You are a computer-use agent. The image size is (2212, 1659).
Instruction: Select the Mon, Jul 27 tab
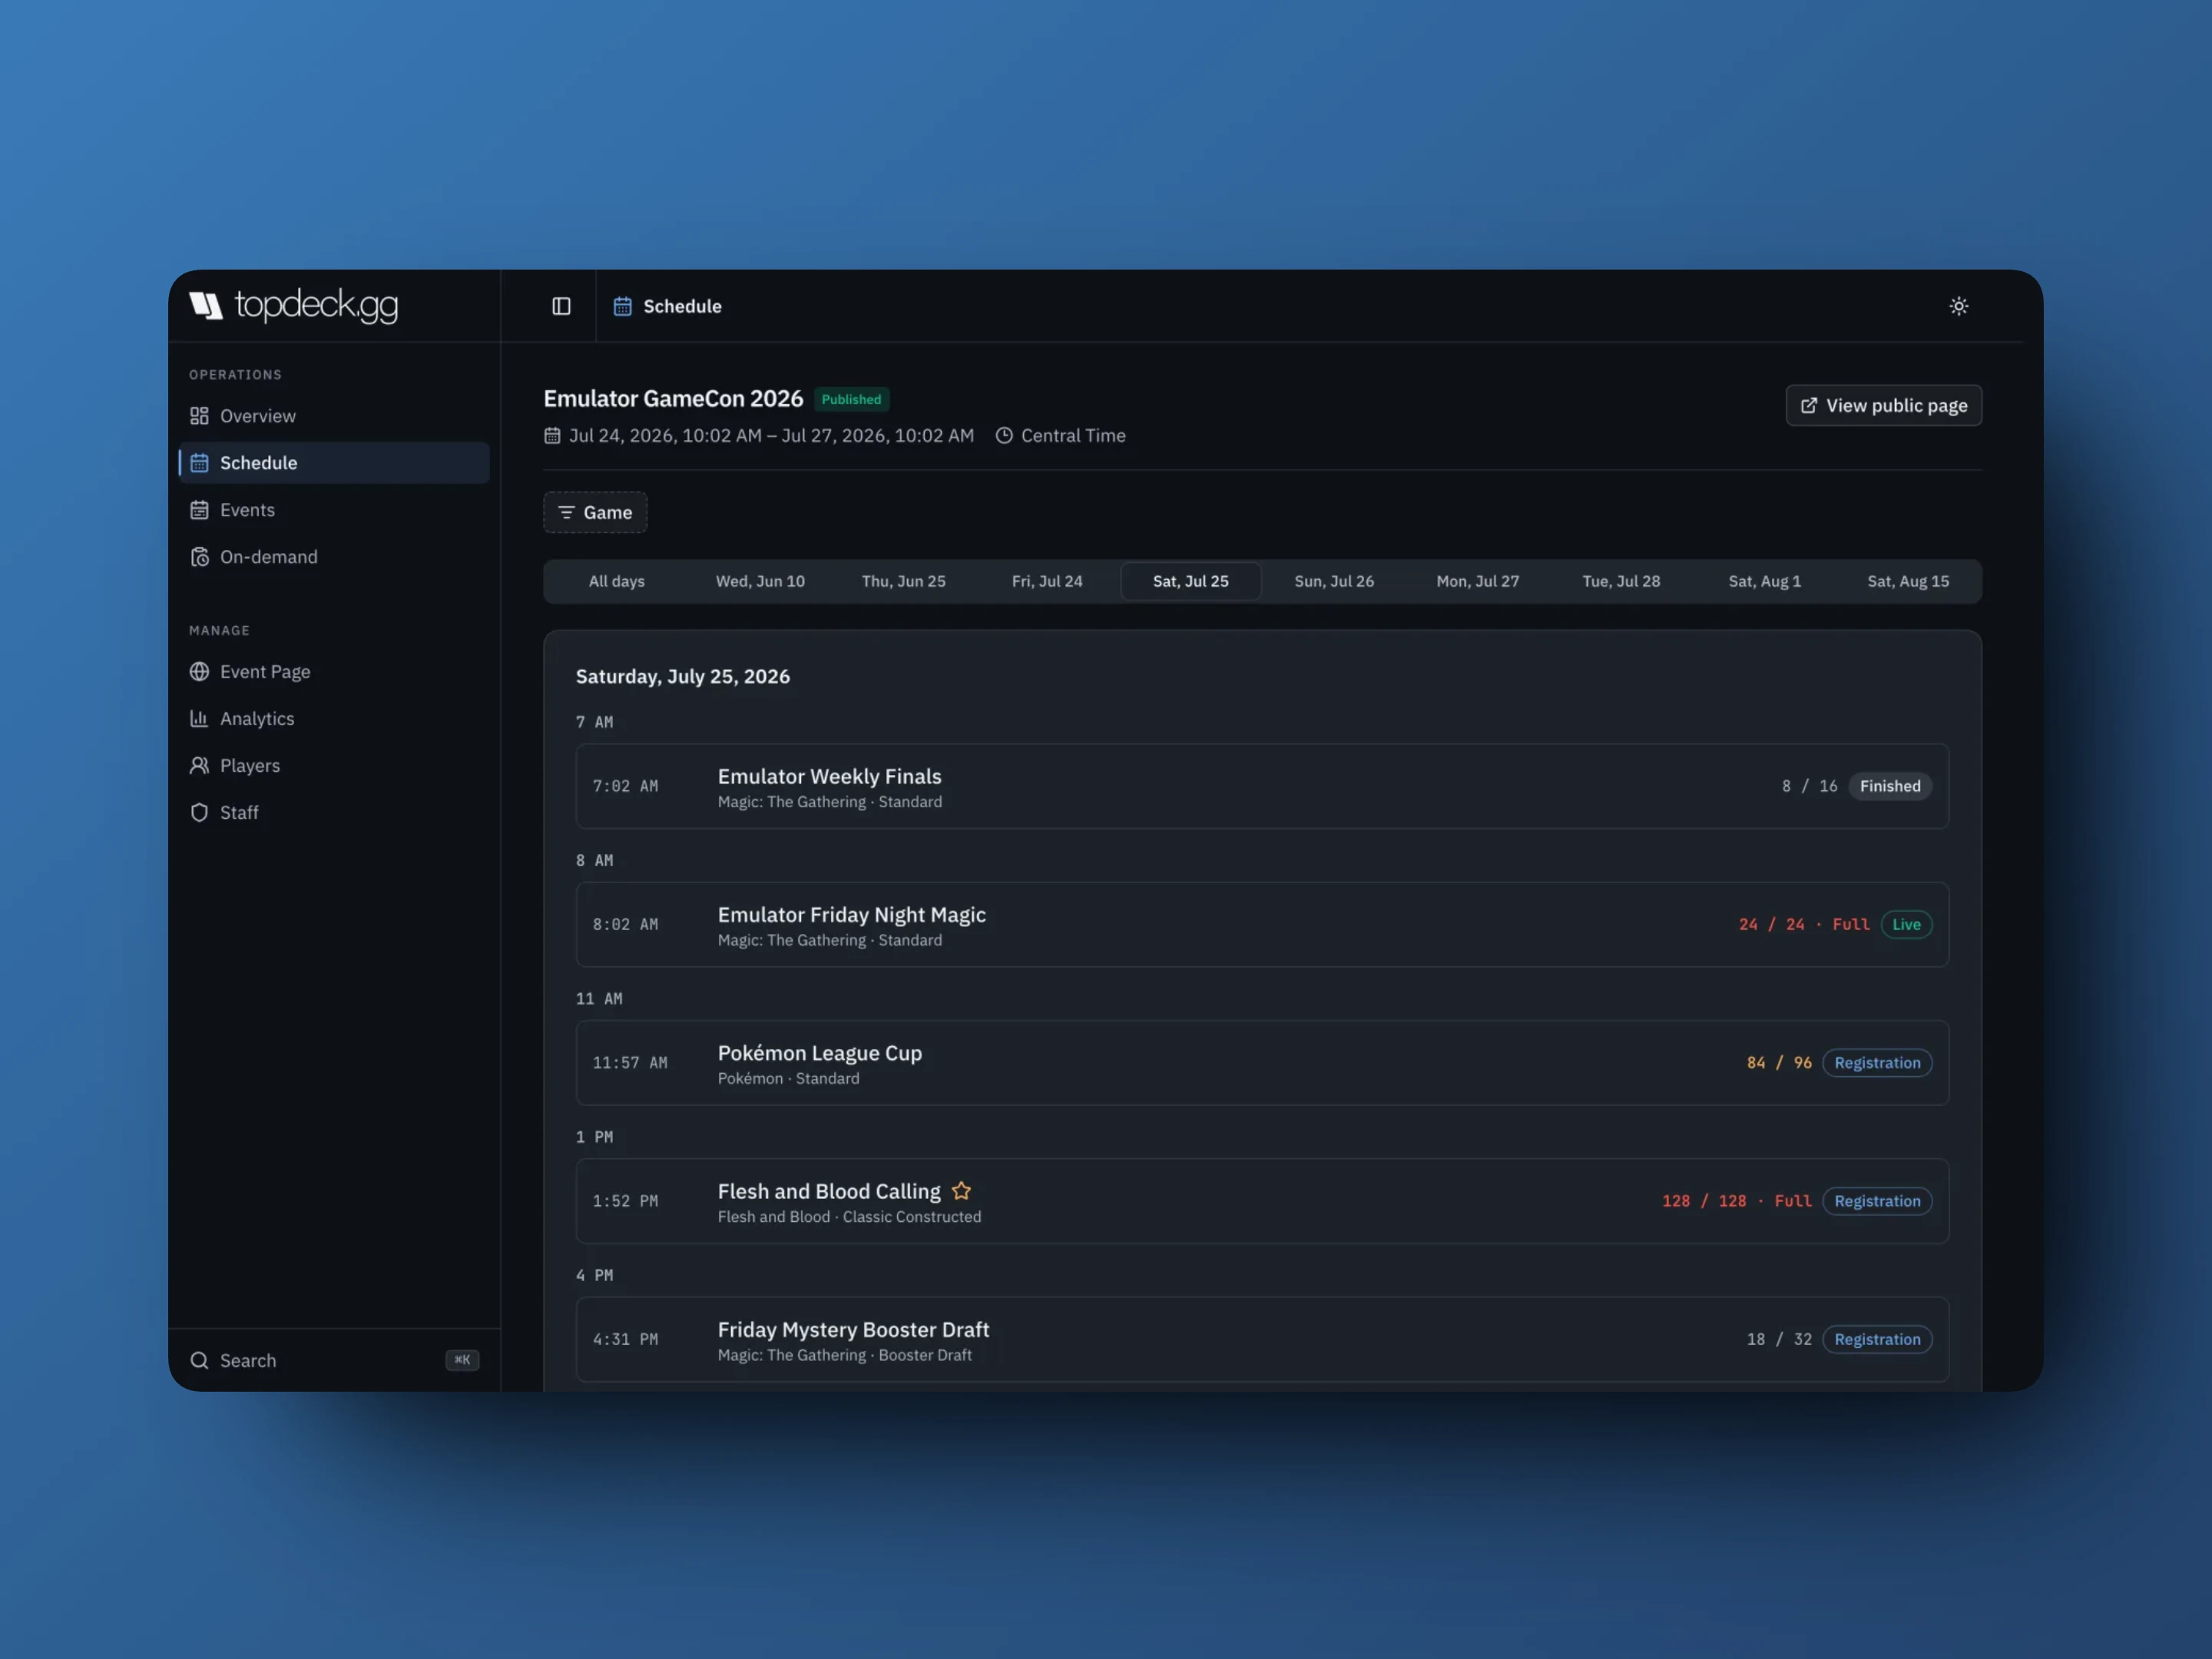pos(1477,581)
